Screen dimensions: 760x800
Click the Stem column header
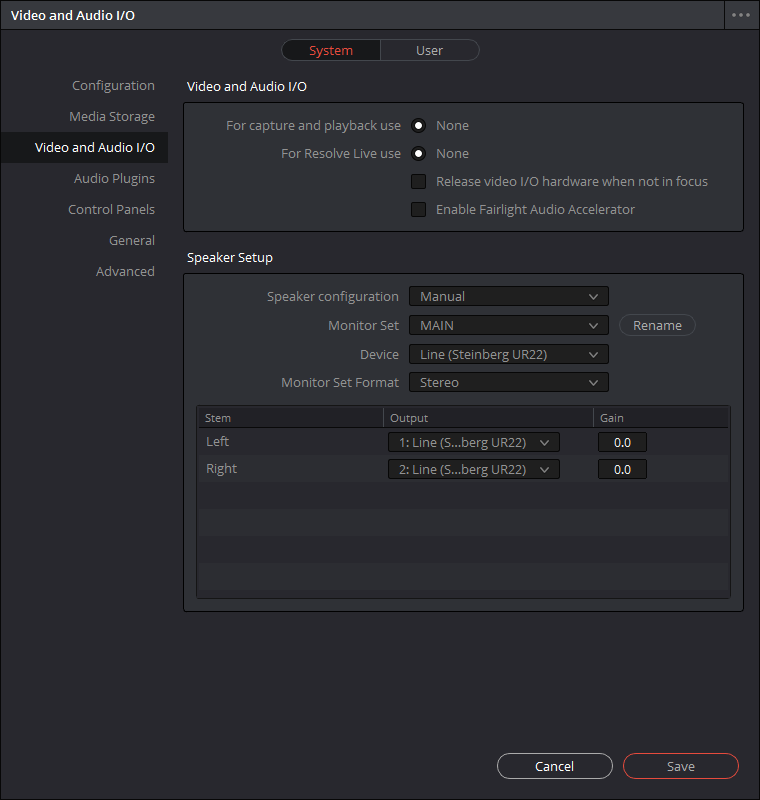(291, 418)
